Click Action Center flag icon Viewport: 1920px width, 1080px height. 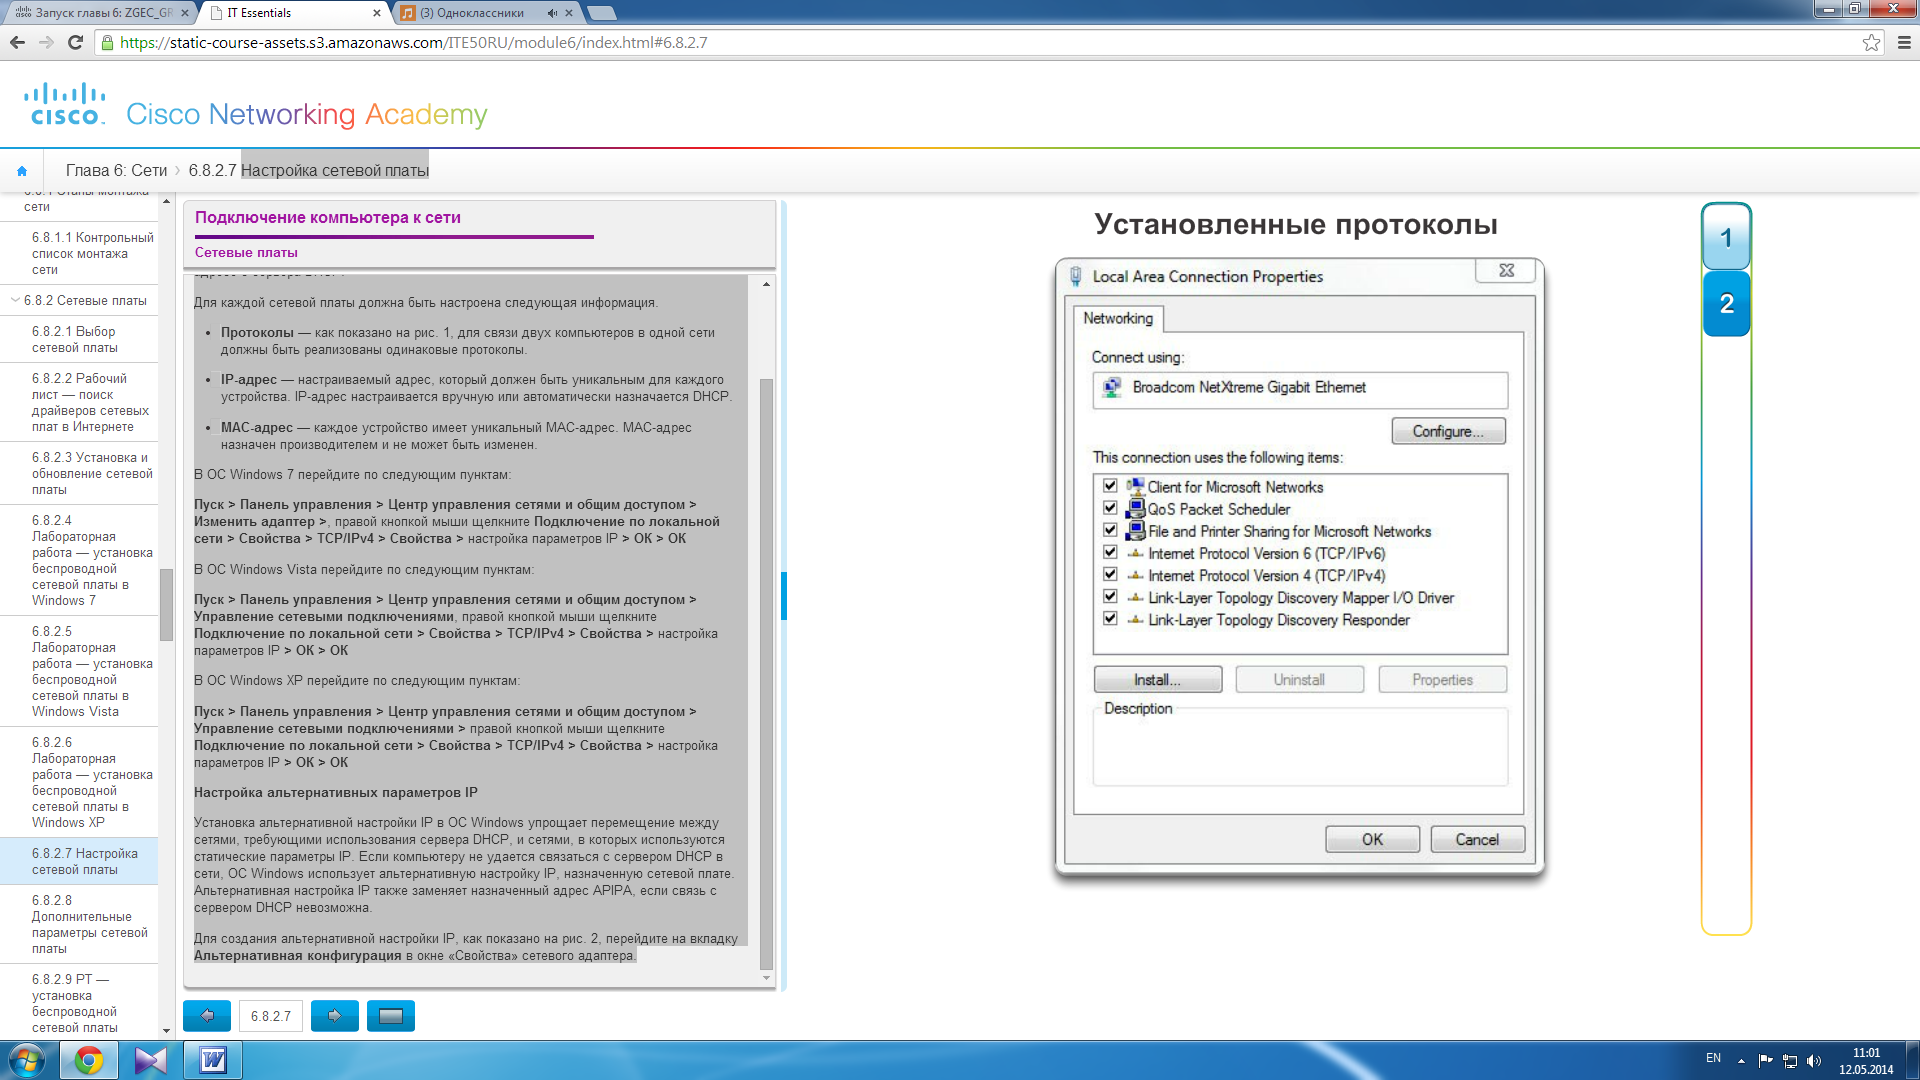coord(1765,1060)
